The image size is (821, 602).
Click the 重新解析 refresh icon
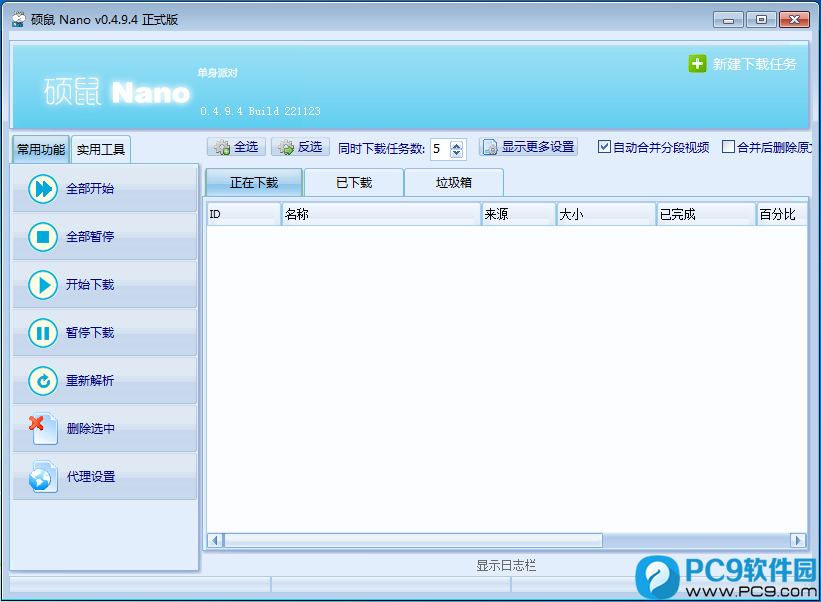[43, 381]
